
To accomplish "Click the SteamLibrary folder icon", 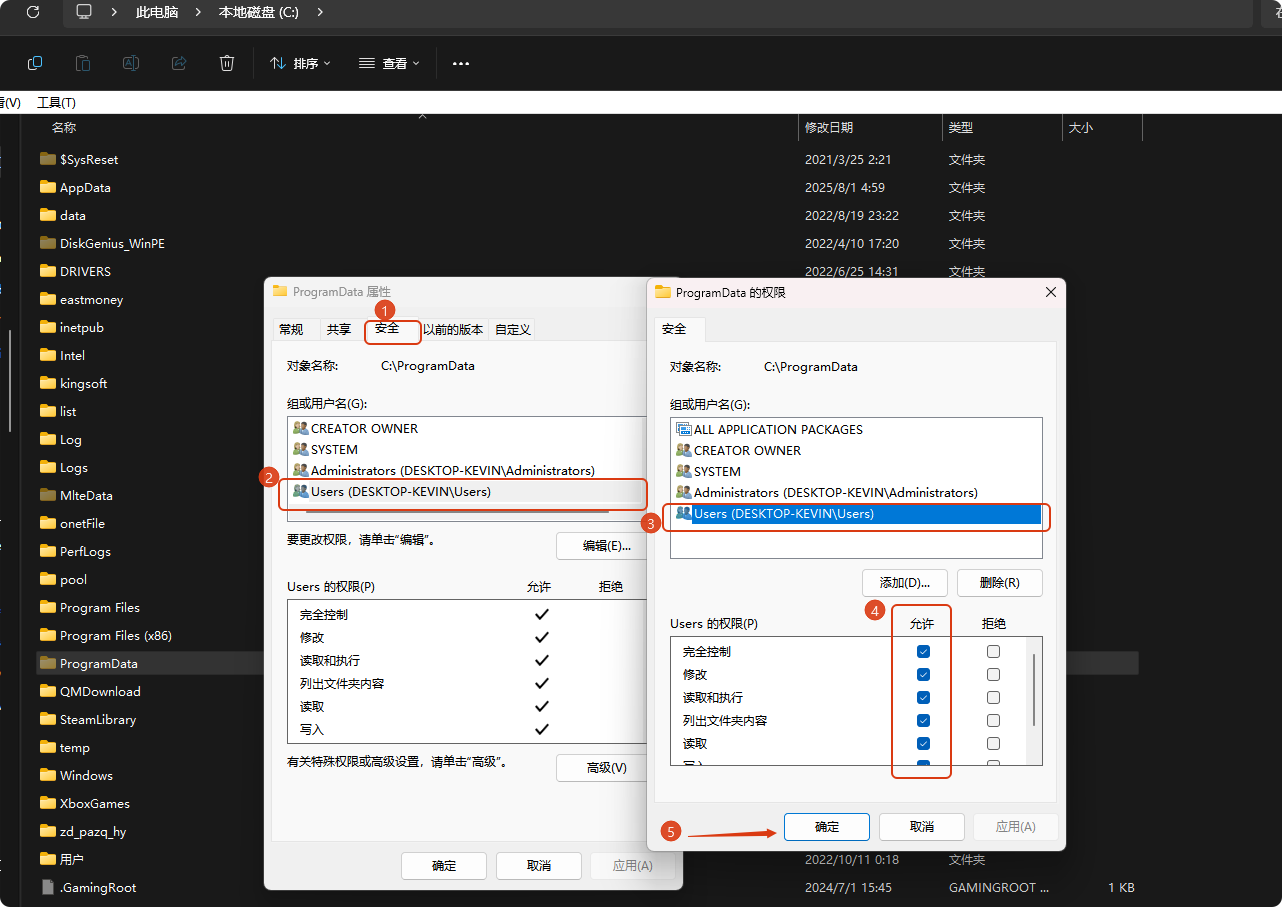I will pos(47,719).
